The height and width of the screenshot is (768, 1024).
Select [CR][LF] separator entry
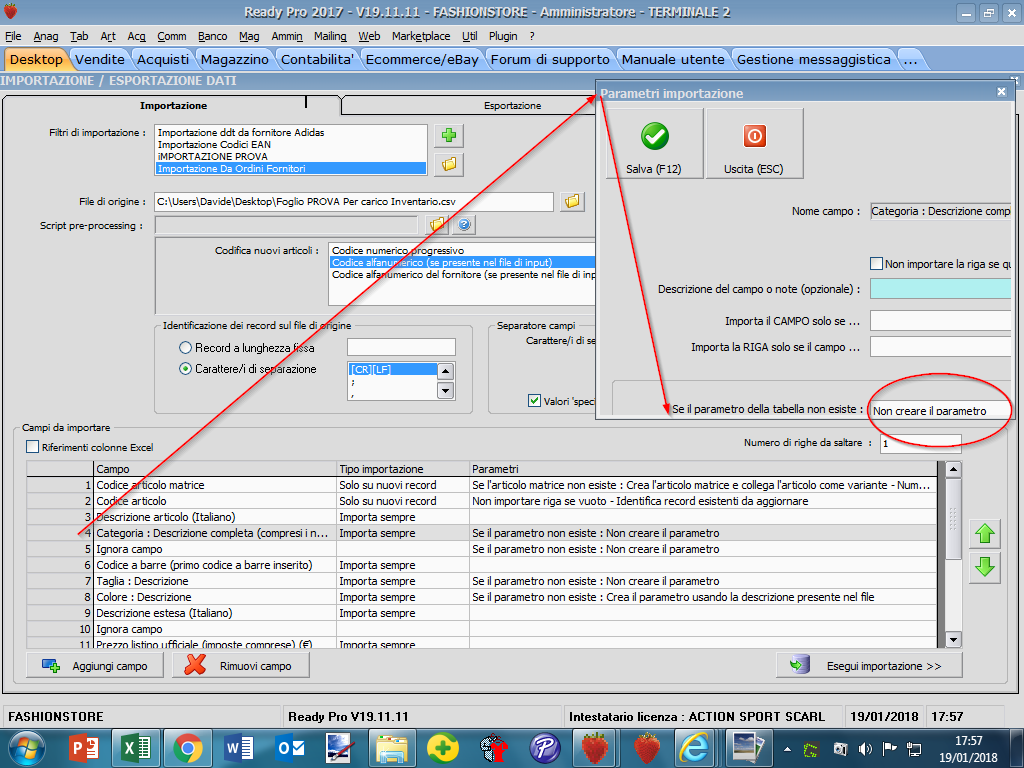(x=392, y=369)
